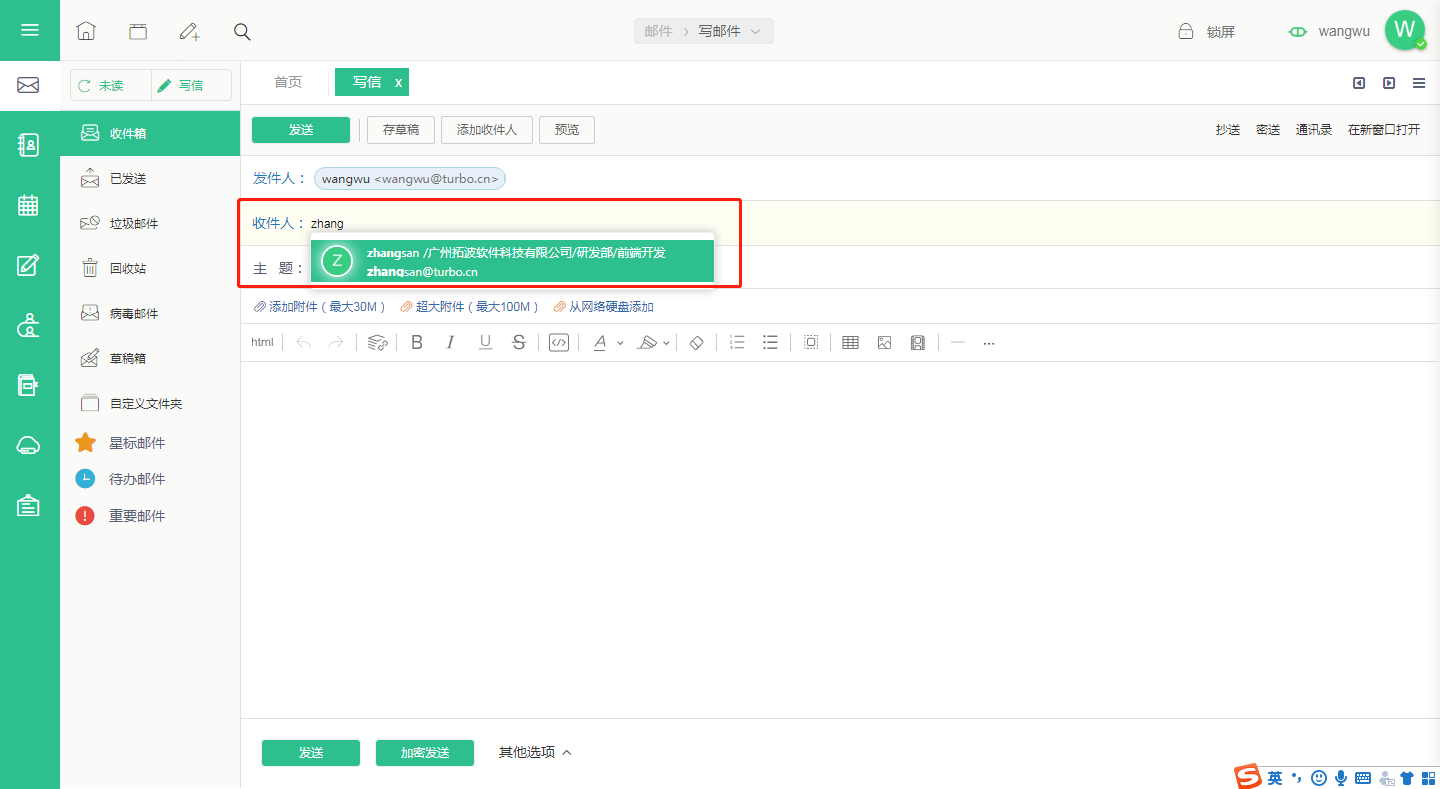Switch editor to html source mode
The height and width of the screenshot is (789, 1440).
point(262,342)
